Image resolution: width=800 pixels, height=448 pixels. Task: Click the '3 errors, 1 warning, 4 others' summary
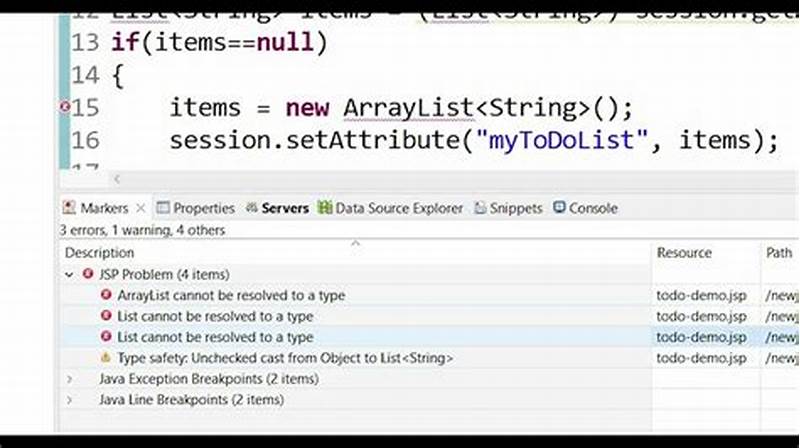(142, 230)
